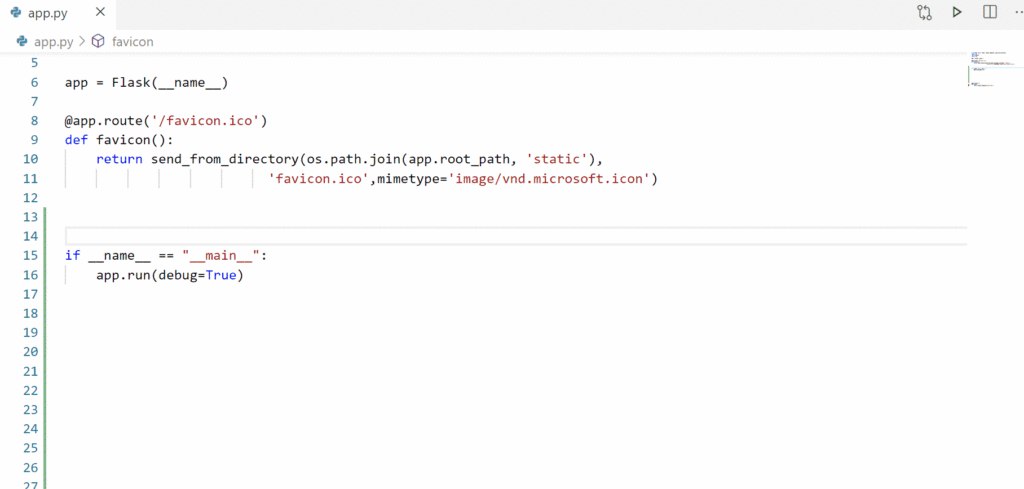Split the editor to the right
This screenshot has height=489, width=1024.
pyautogui.click(x=990, y=12)
